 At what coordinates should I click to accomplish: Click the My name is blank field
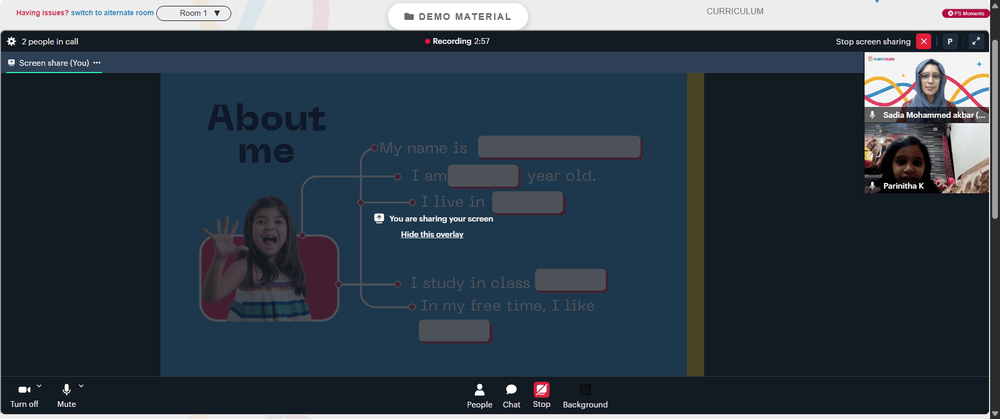pos(559,147)
